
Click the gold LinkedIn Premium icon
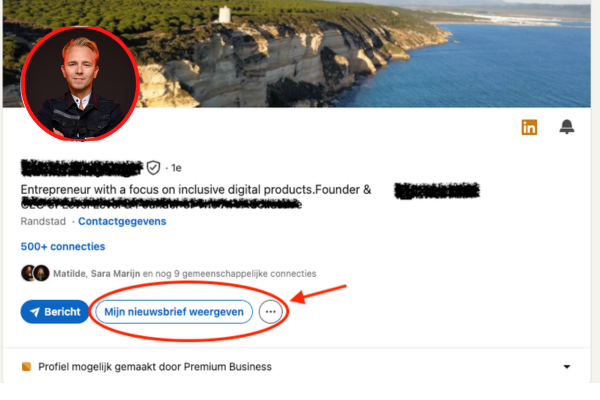point(529,127)
